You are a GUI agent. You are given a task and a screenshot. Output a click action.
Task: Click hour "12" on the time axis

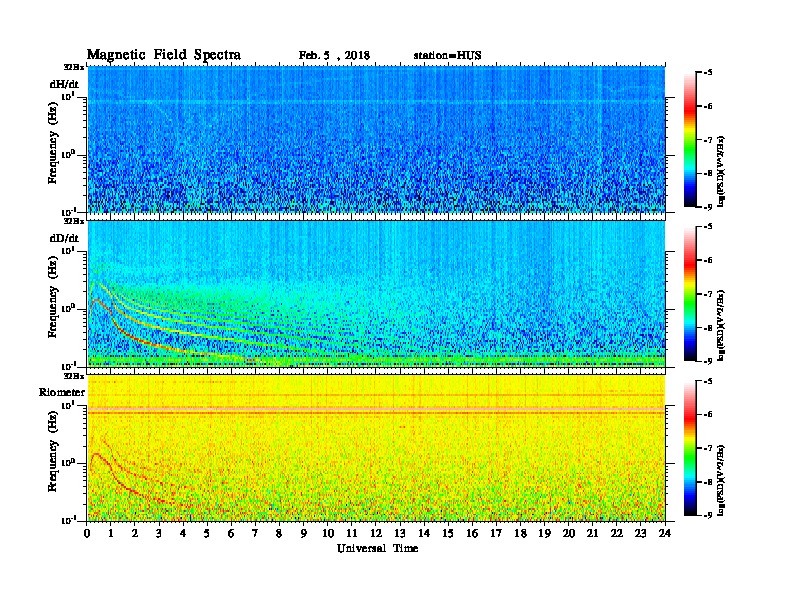coord(376,534)
